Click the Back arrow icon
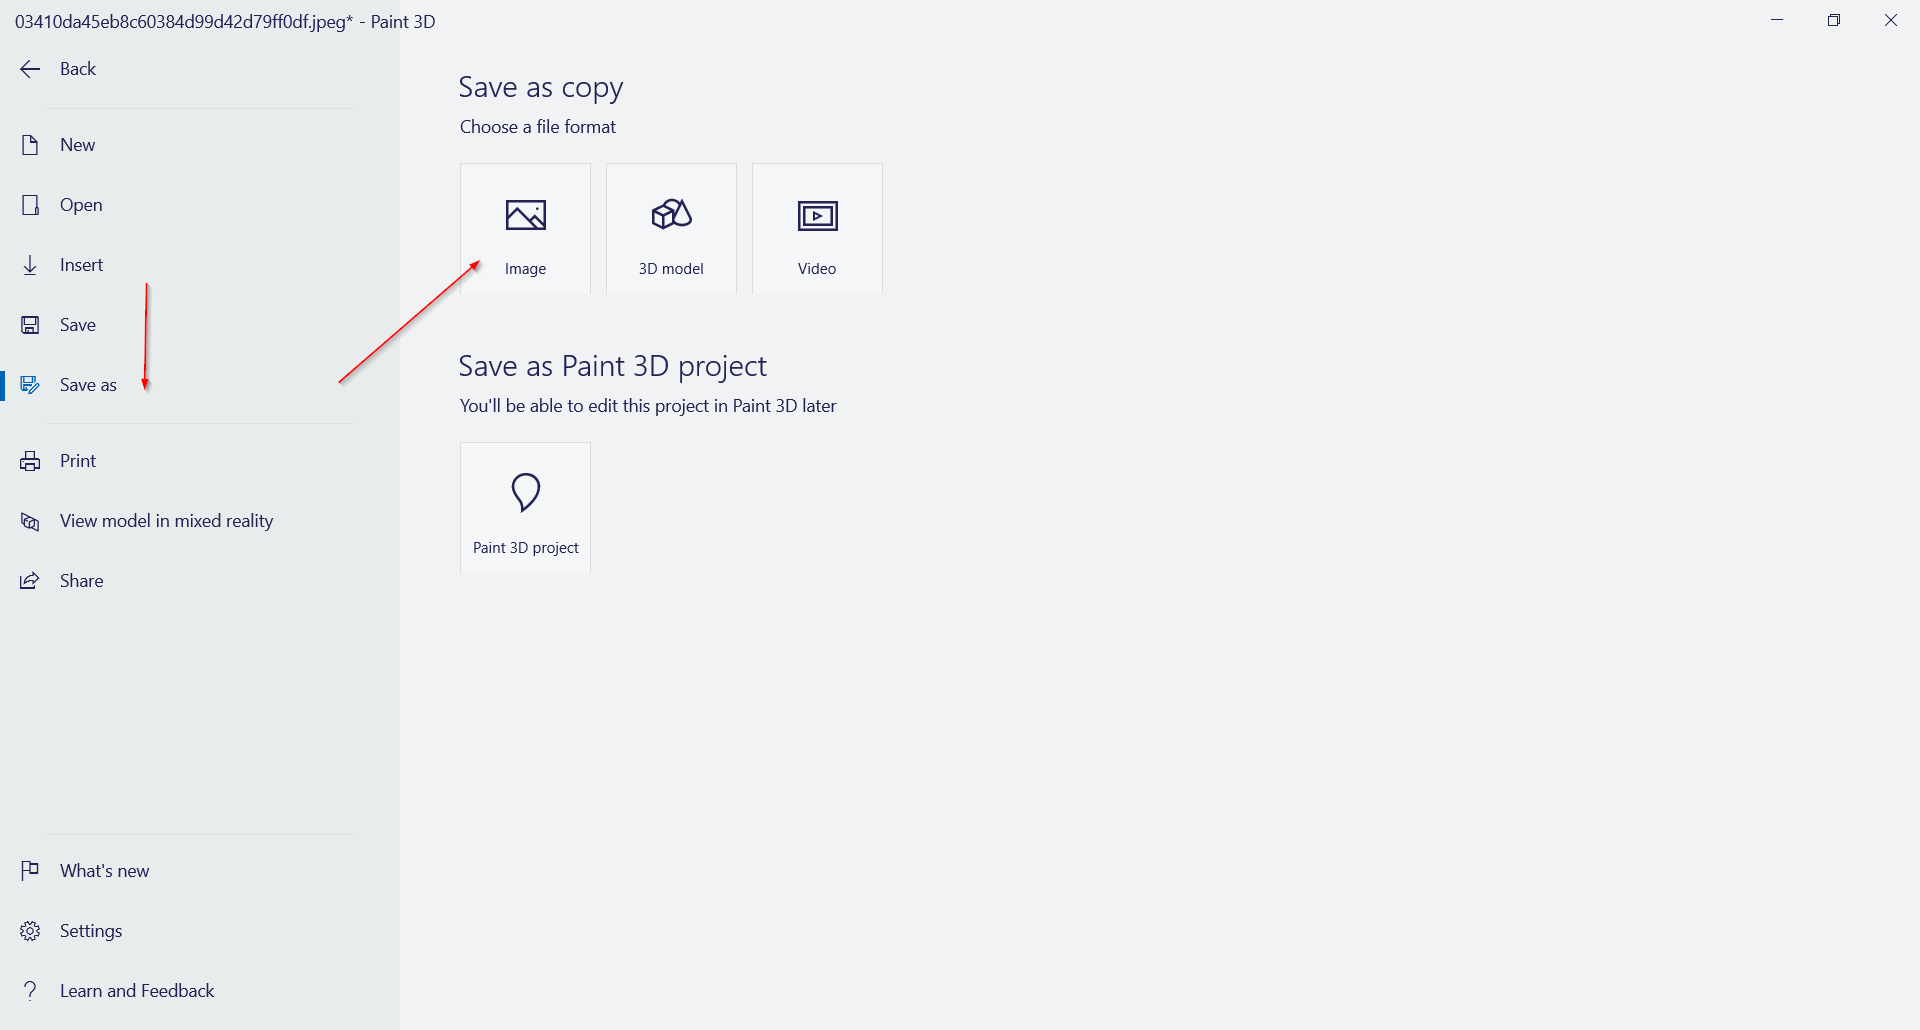1920x1030 pixels. coord(30,69)
